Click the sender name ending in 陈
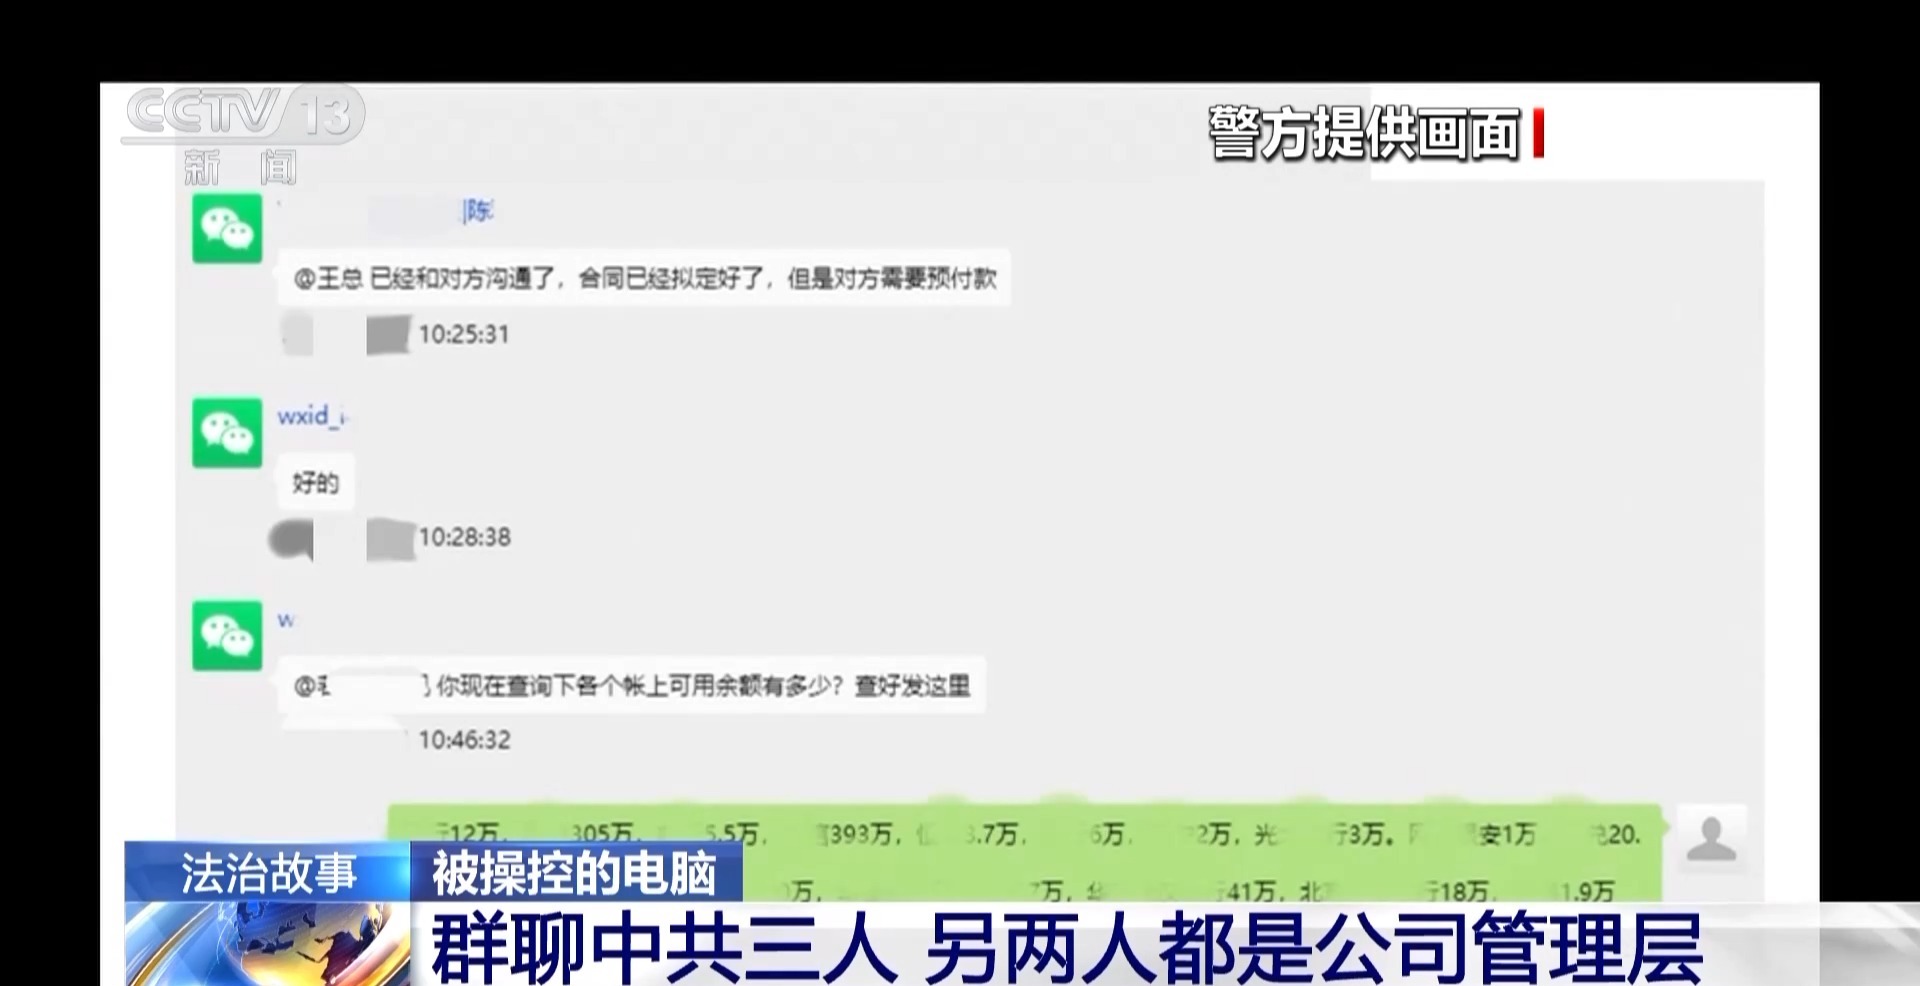 click(x=478, y=211)
